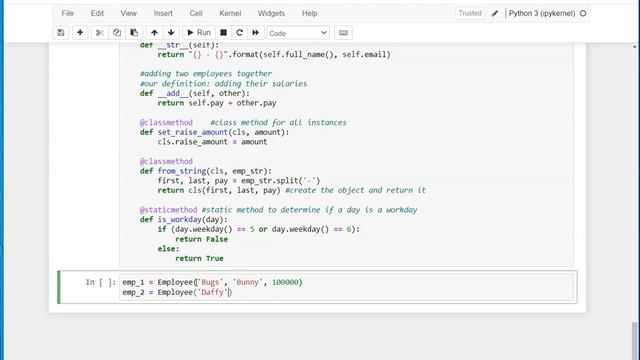Click the cls.raise_amount = amount line
The width and height of the screenshot is (640, 360).
tap(212, 142)
